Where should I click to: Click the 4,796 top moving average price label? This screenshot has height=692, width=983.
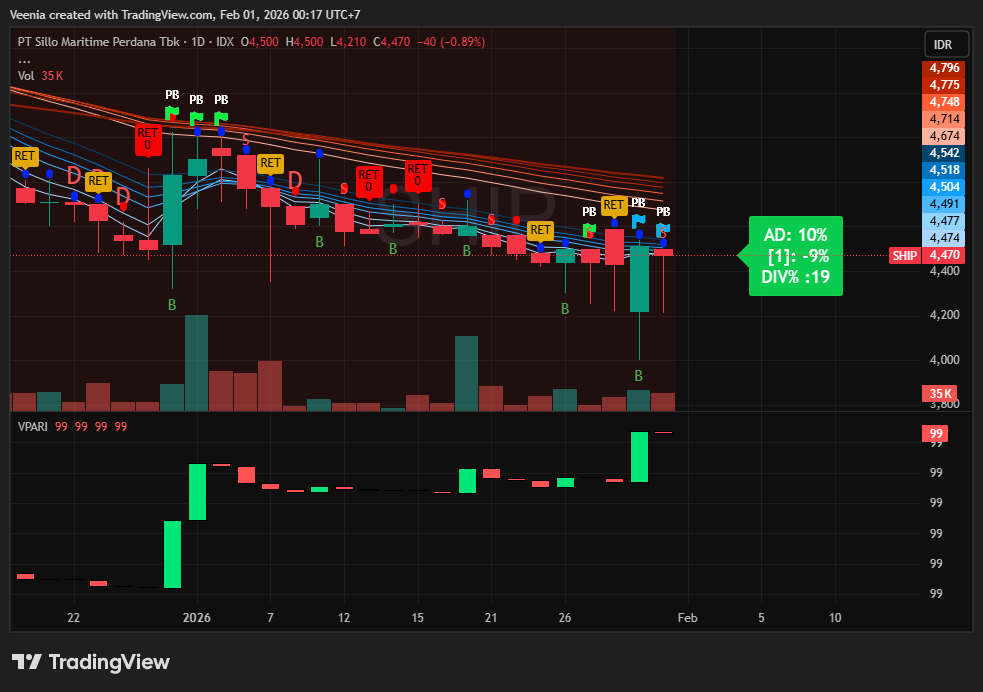[x=944, y=68]
